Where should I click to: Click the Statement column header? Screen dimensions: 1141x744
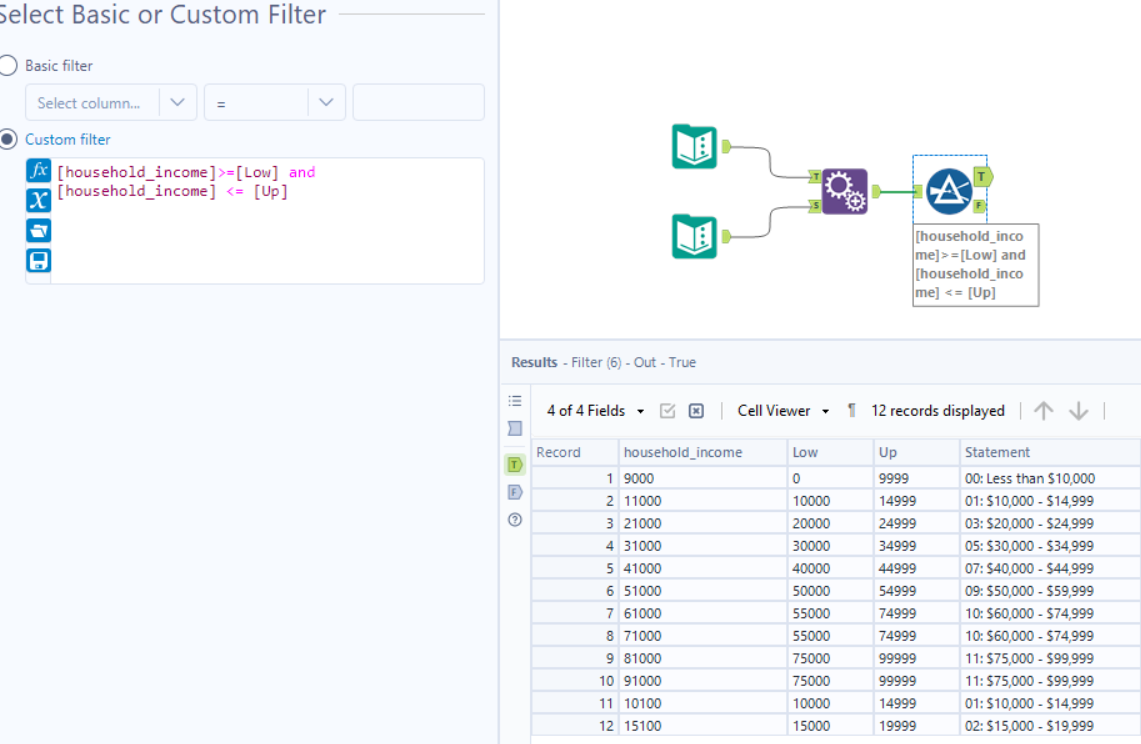pyautogui.click(x=997, y=452)
